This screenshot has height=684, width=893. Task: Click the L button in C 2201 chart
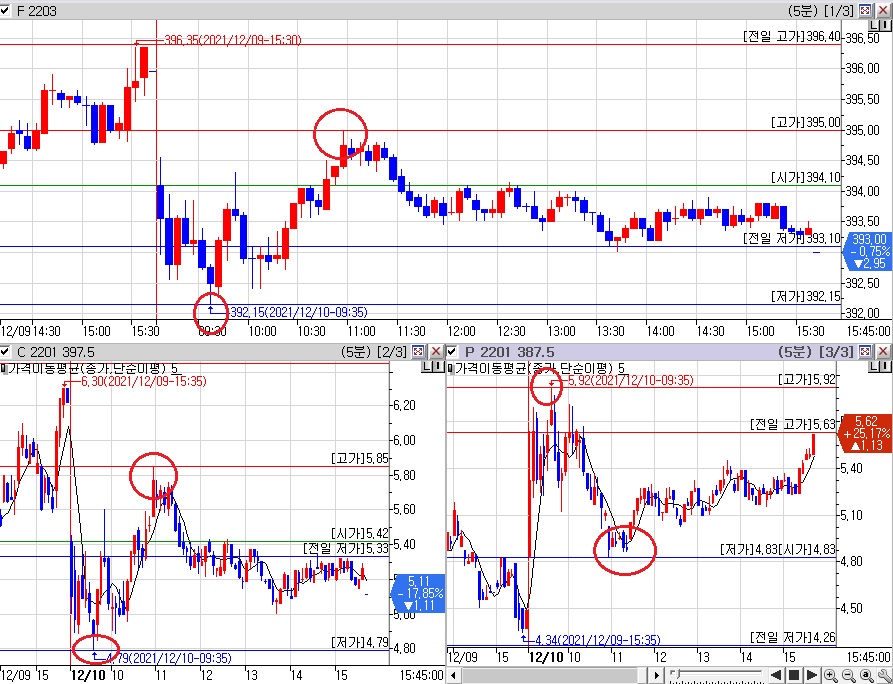click(x=428, y=366)
